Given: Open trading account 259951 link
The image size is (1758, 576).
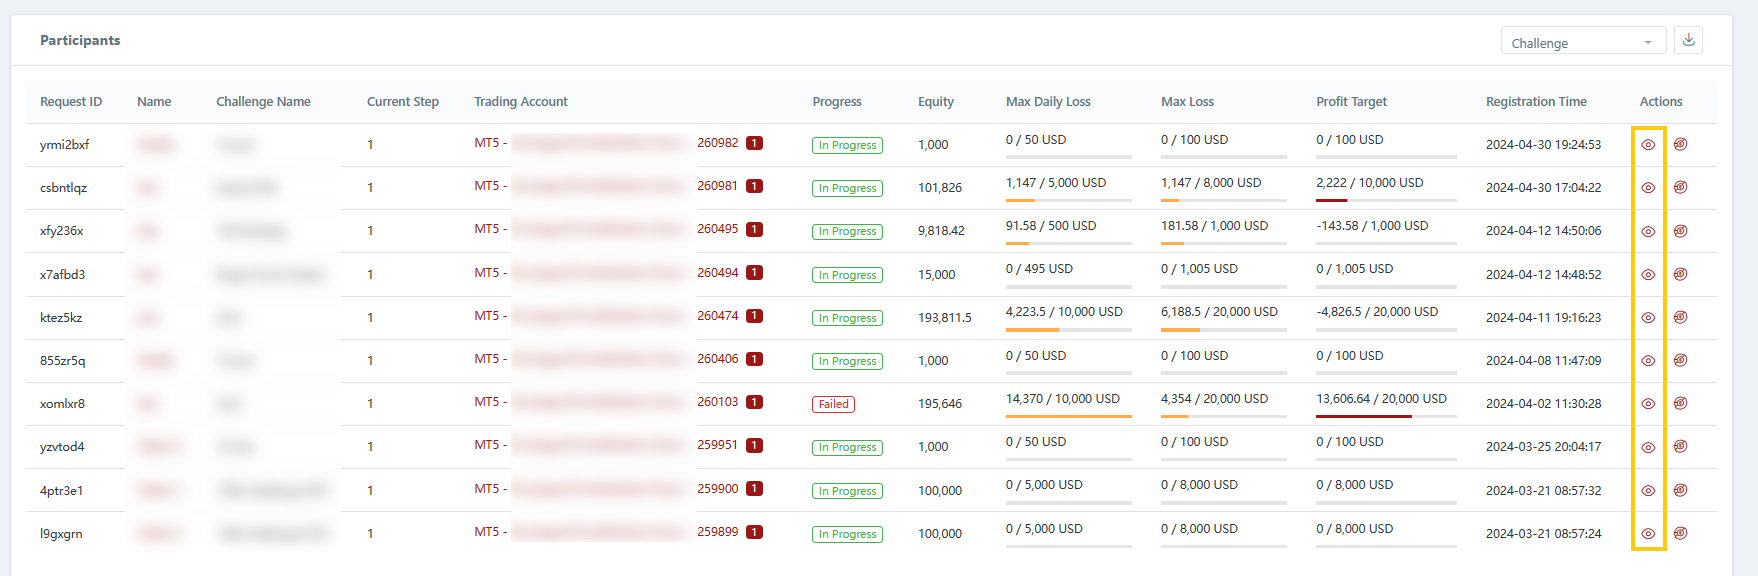Looking at the screenshot, I should point(717,445).
